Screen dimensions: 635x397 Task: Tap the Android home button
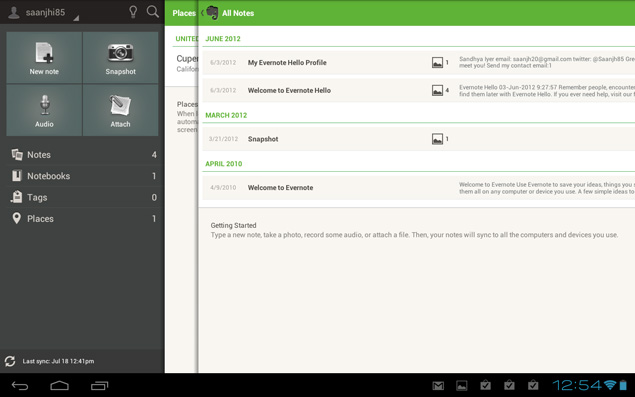[x=60, y=385]
